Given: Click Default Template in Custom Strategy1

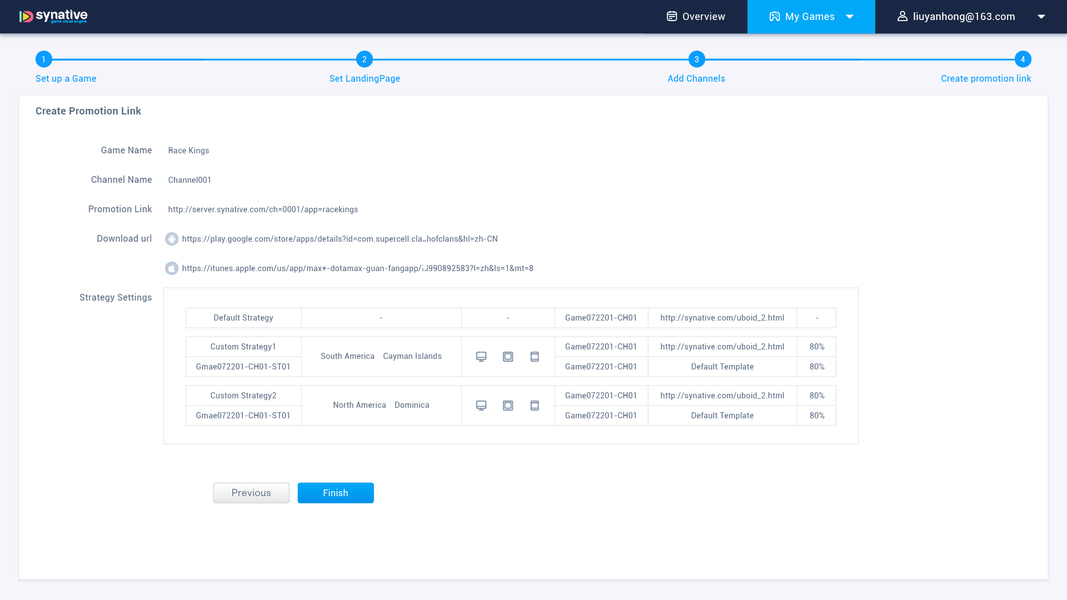Looking at the screenshot, I should (722, 367).
